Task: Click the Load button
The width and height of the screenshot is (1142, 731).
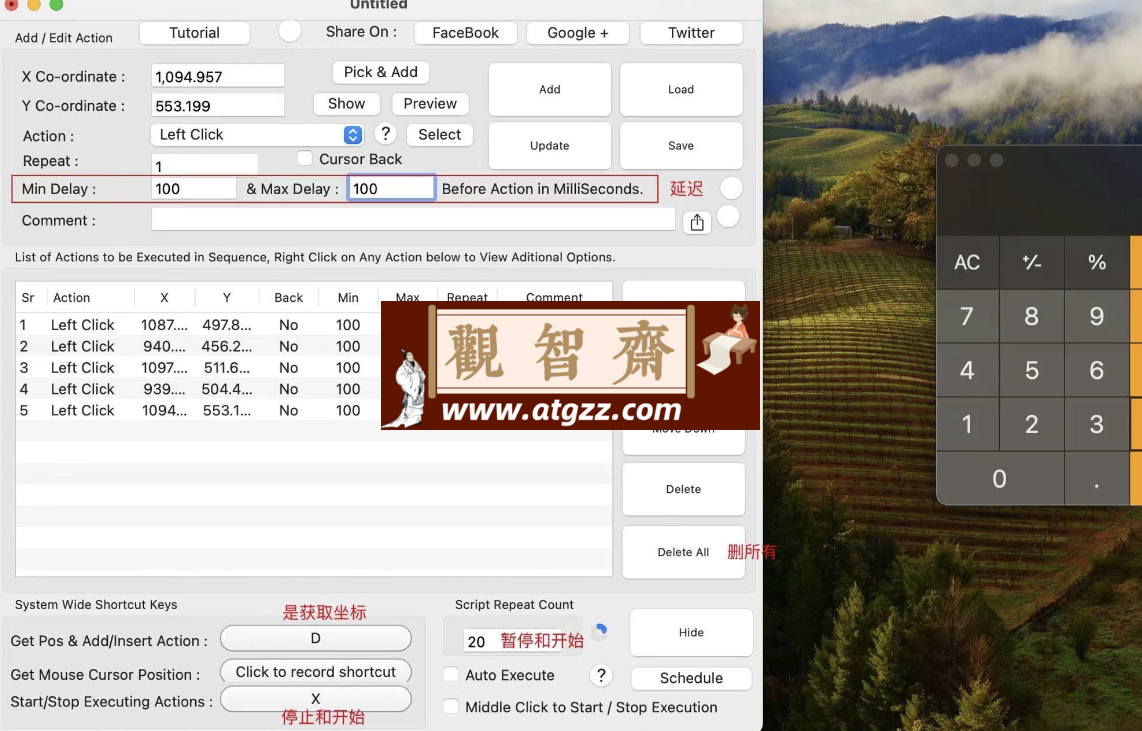Action: (681, 89)
